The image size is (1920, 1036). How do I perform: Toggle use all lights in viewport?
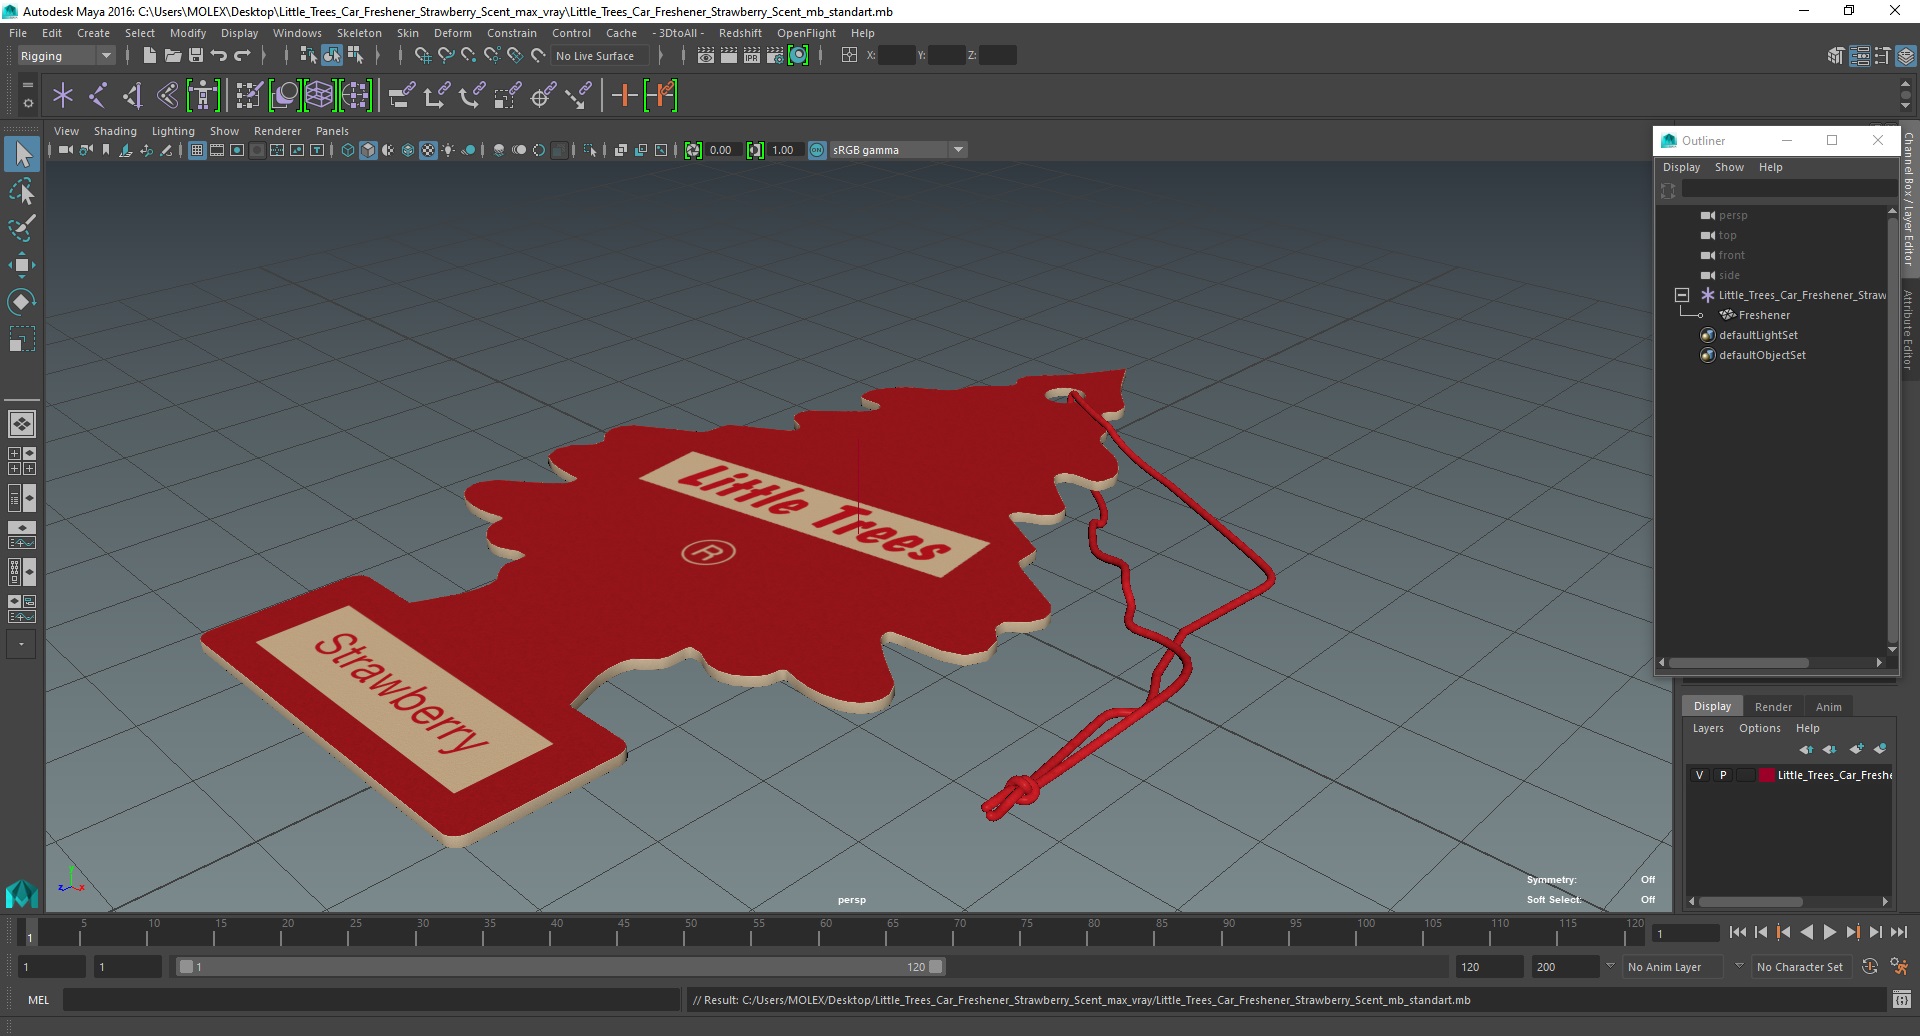448,150
